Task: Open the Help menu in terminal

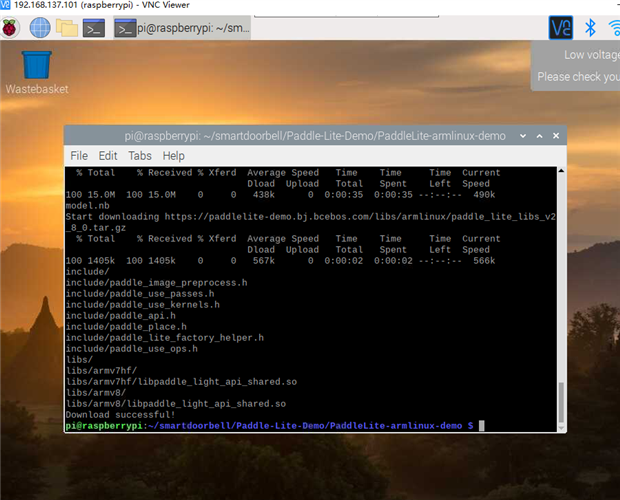Action: (x=174, y=156)
